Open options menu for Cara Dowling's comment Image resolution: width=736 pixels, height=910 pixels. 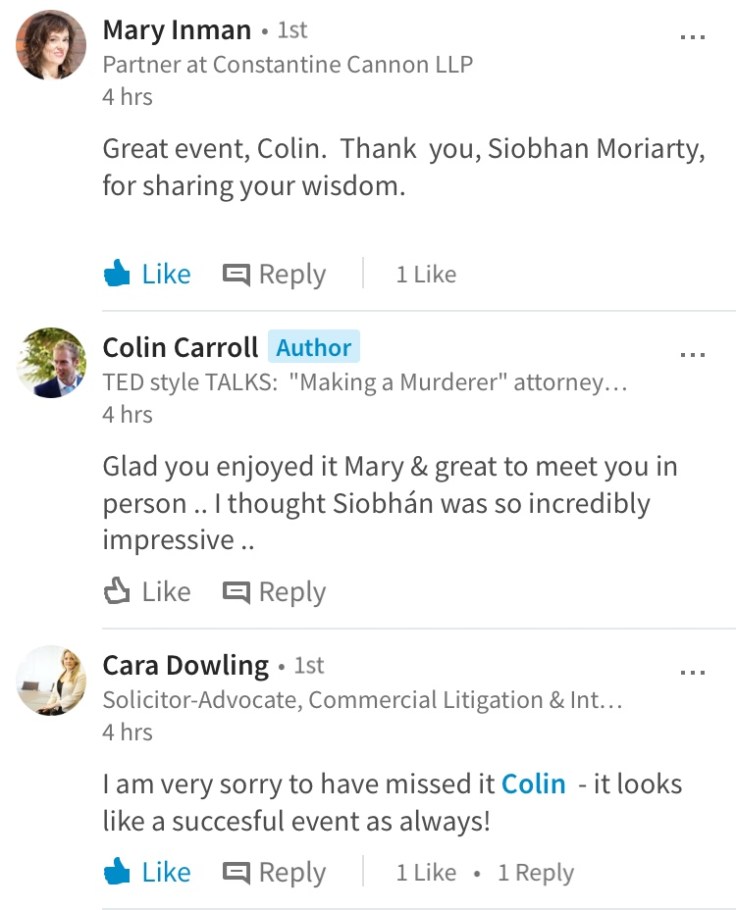(692, 672)
